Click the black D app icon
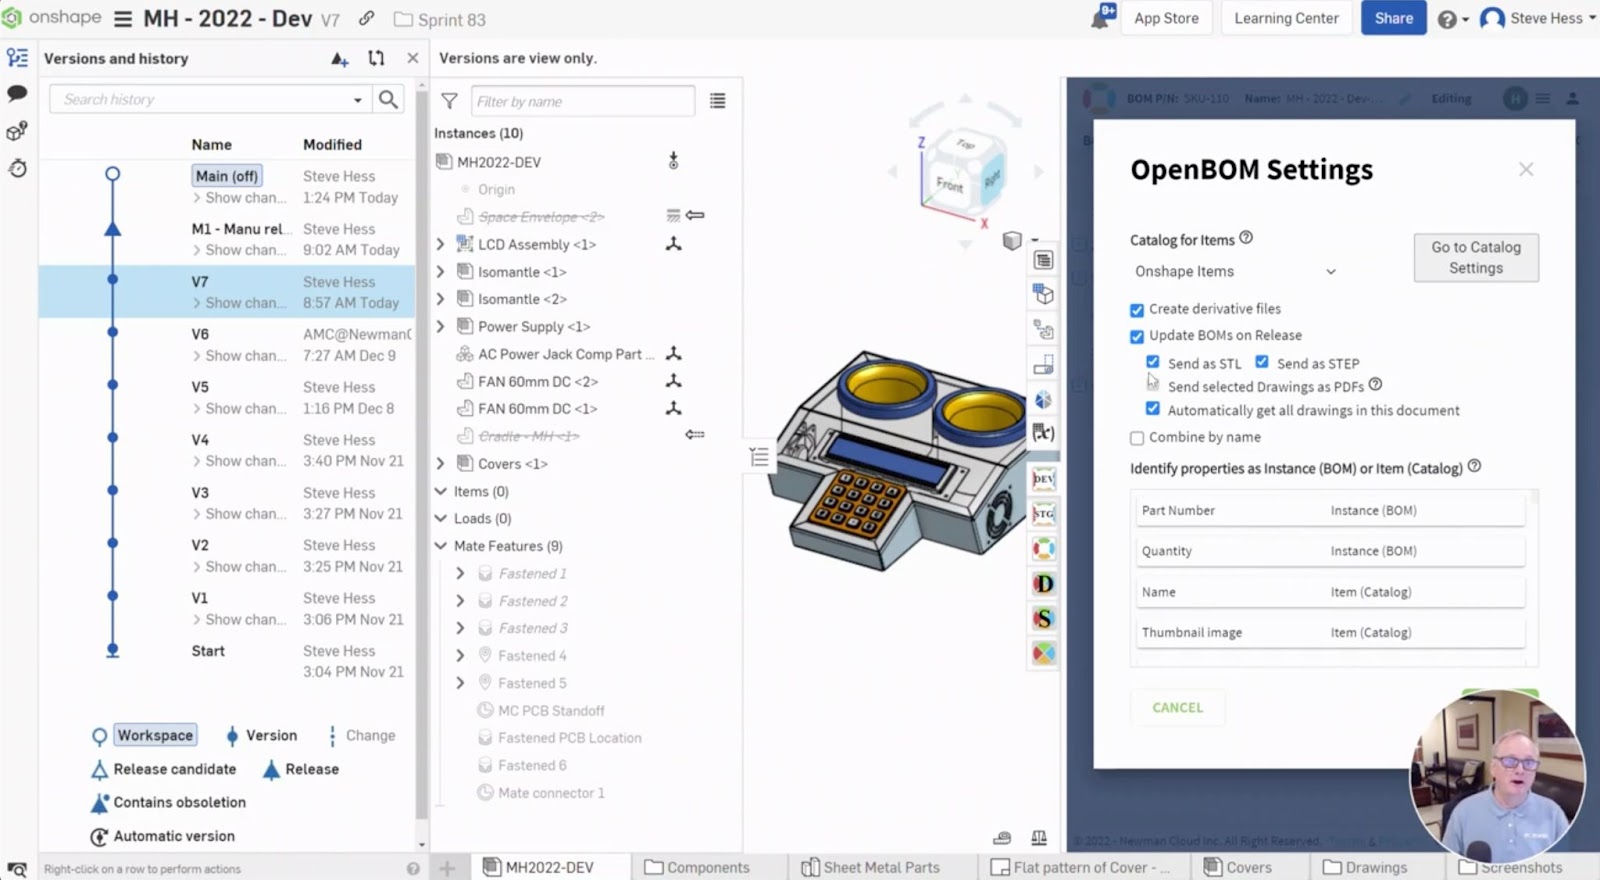1600x880 pixels. pyautogui.click(x=1043, y=584)
